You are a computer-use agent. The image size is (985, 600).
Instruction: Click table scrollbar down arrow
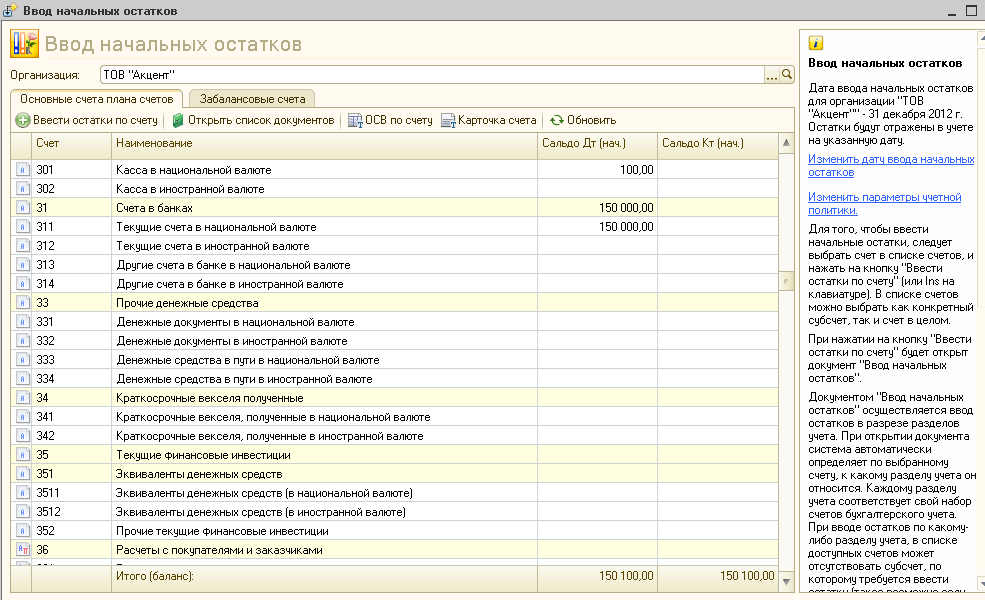[786, 582]
